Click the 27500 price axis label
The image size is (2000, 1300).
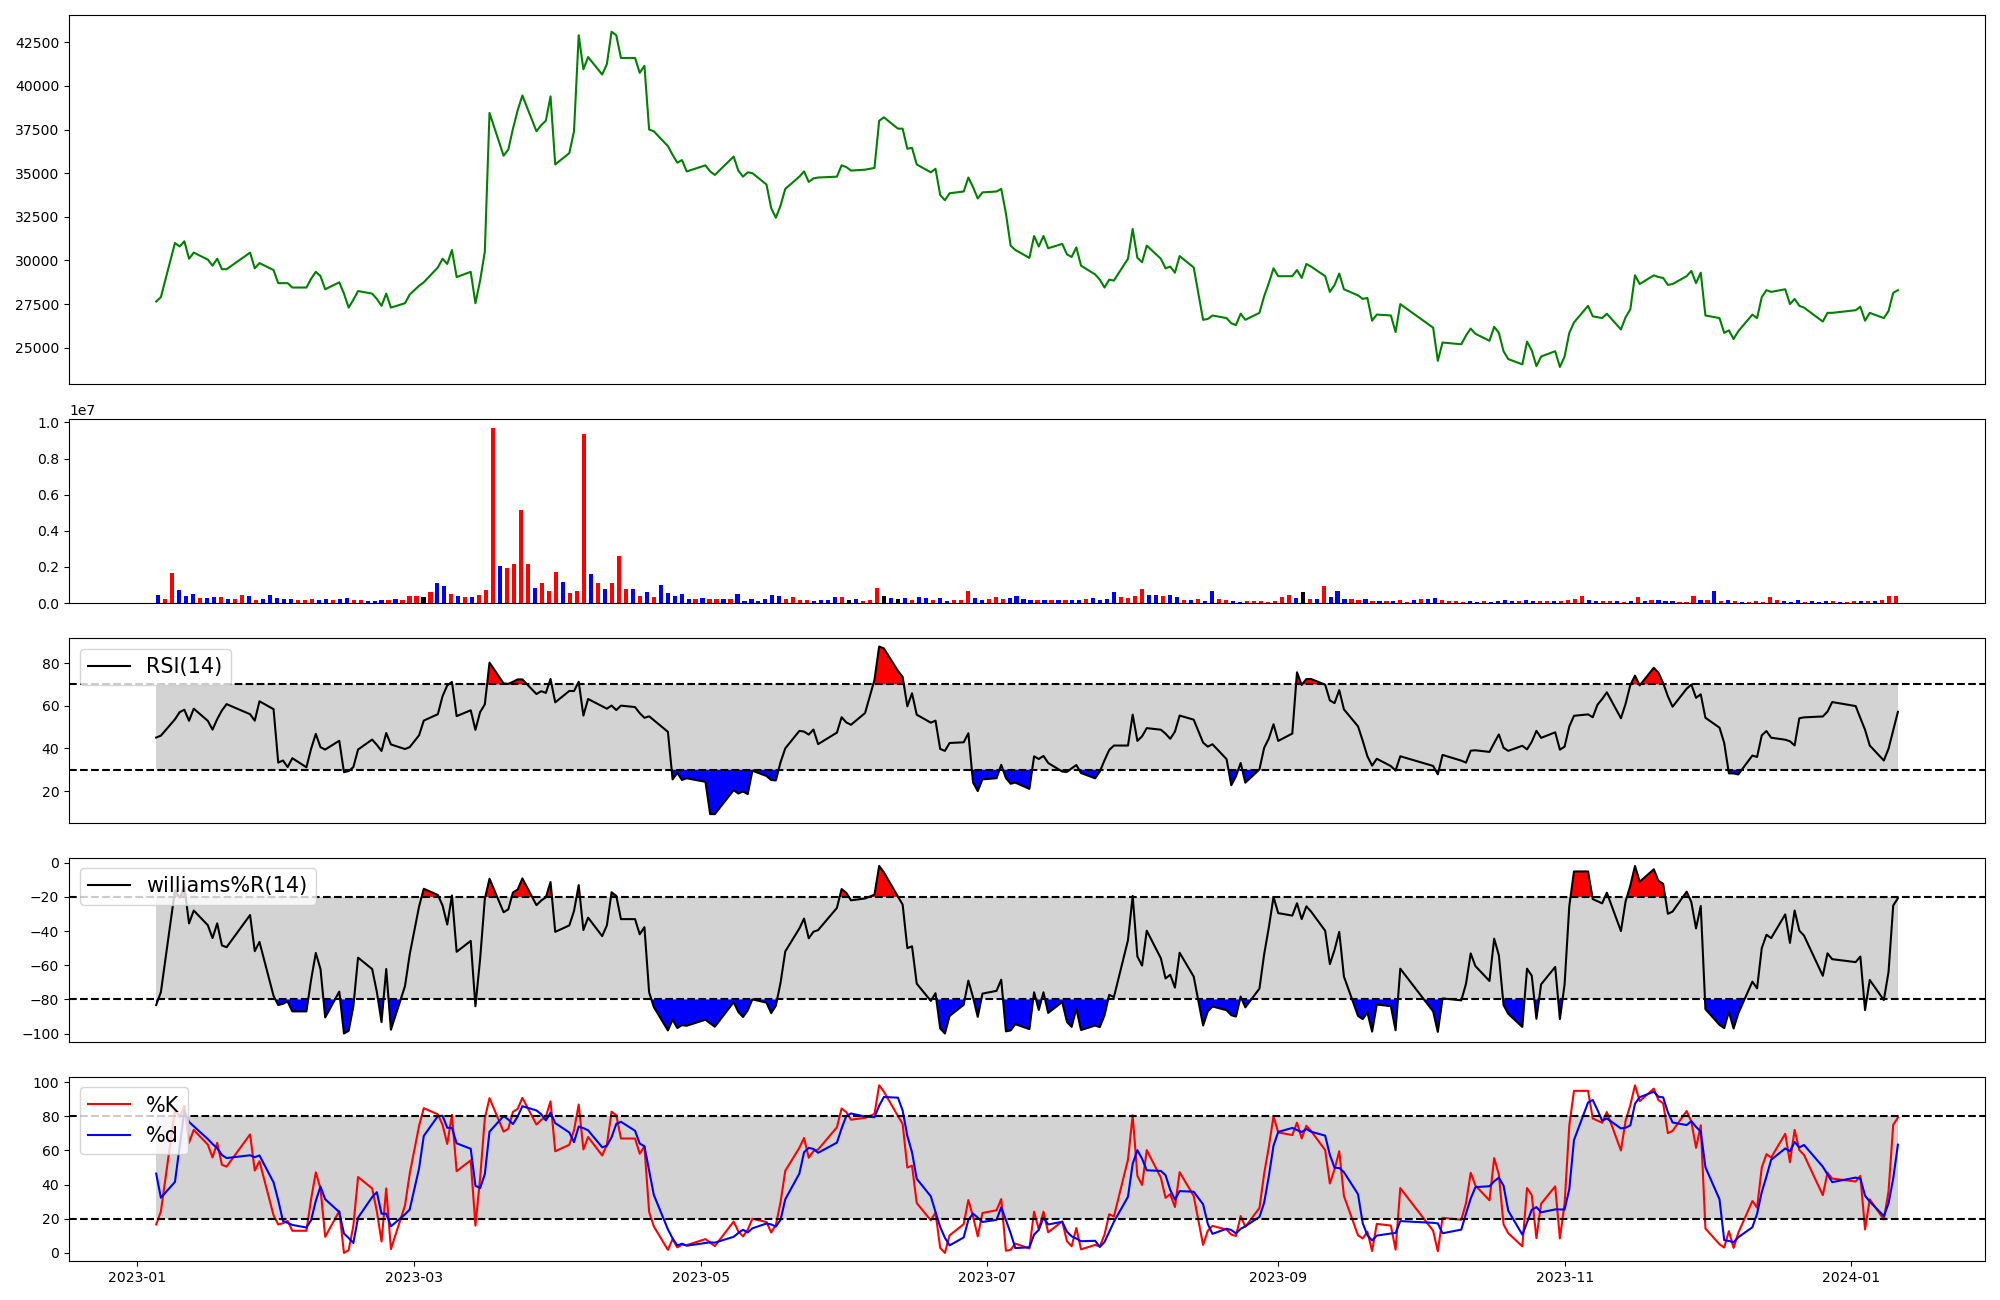tap(37, 305)
